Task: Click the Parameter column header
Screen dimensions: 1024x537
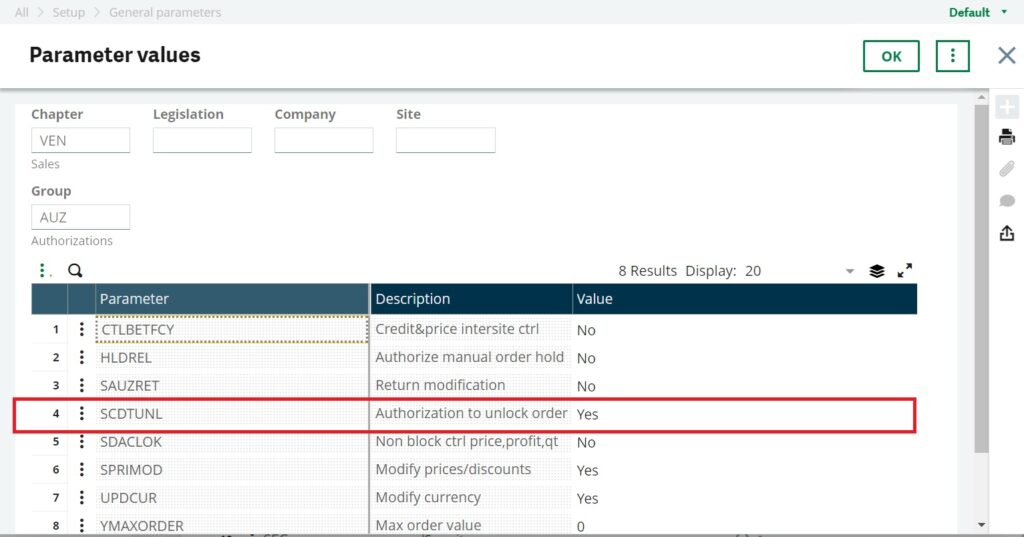Action: [x=232, y=299]
